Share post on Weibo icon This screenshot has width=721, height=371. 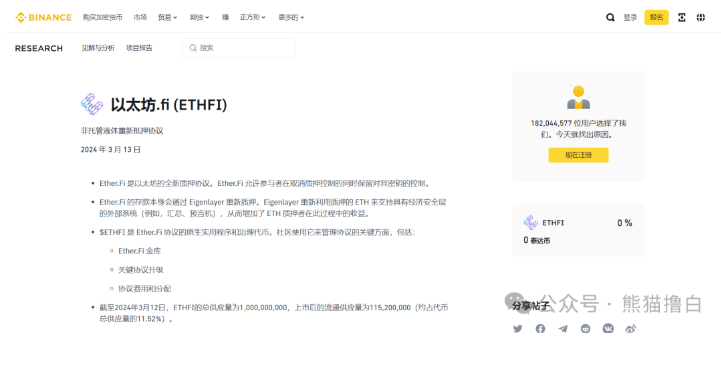coord(631,329)
